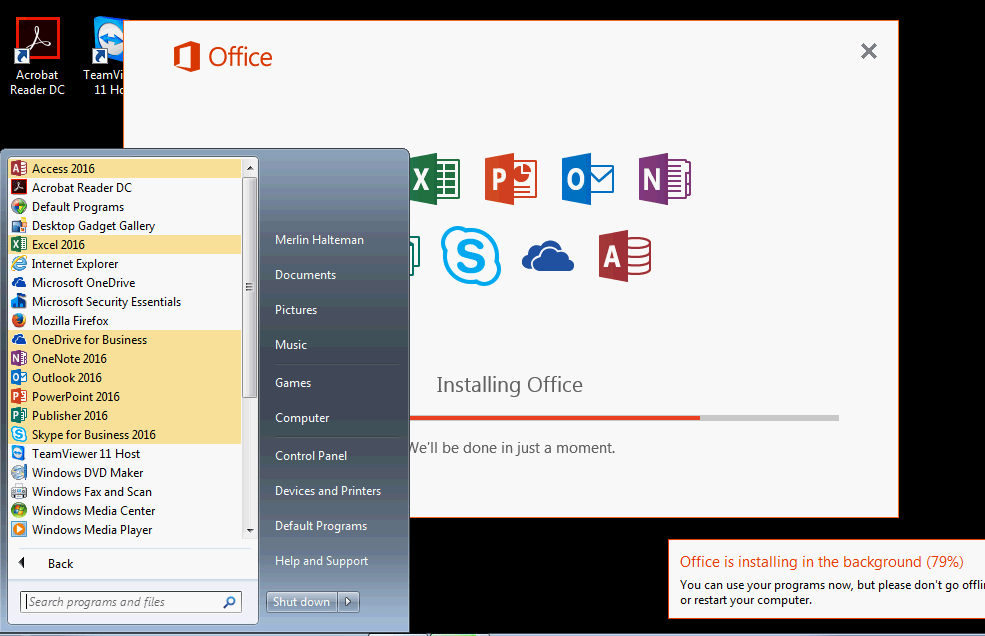Image resolution: width=985 pixels, height=636 pixels.
Task: Click the Access database icon in the installer
Action: point(624,256)
